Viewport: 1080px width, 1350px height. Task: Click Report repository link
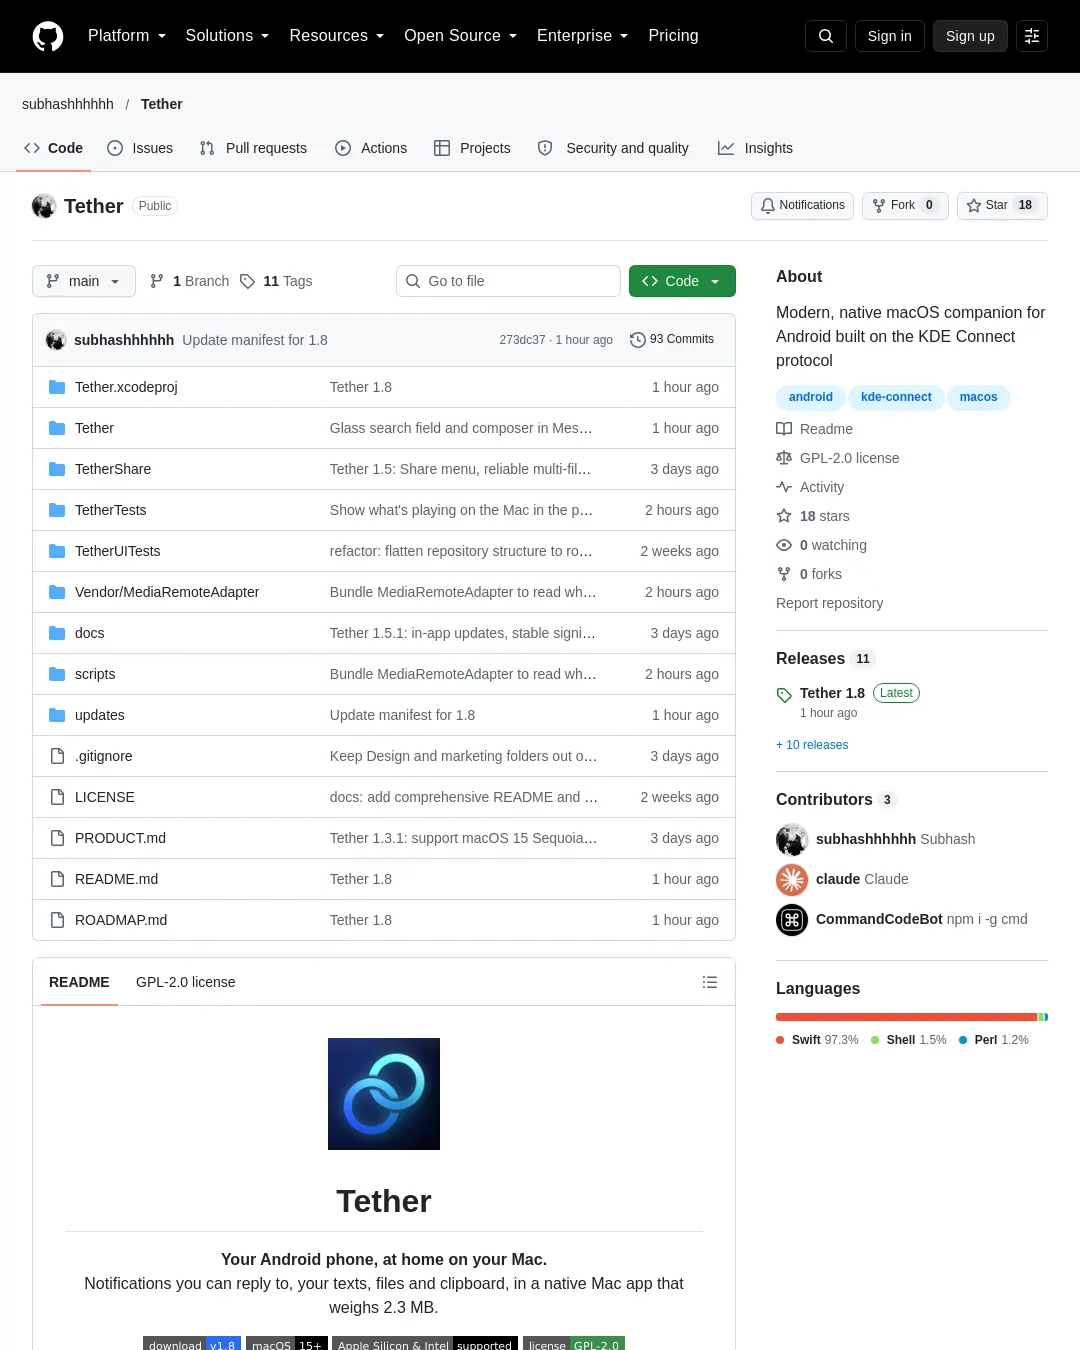[x=829, y=603]
